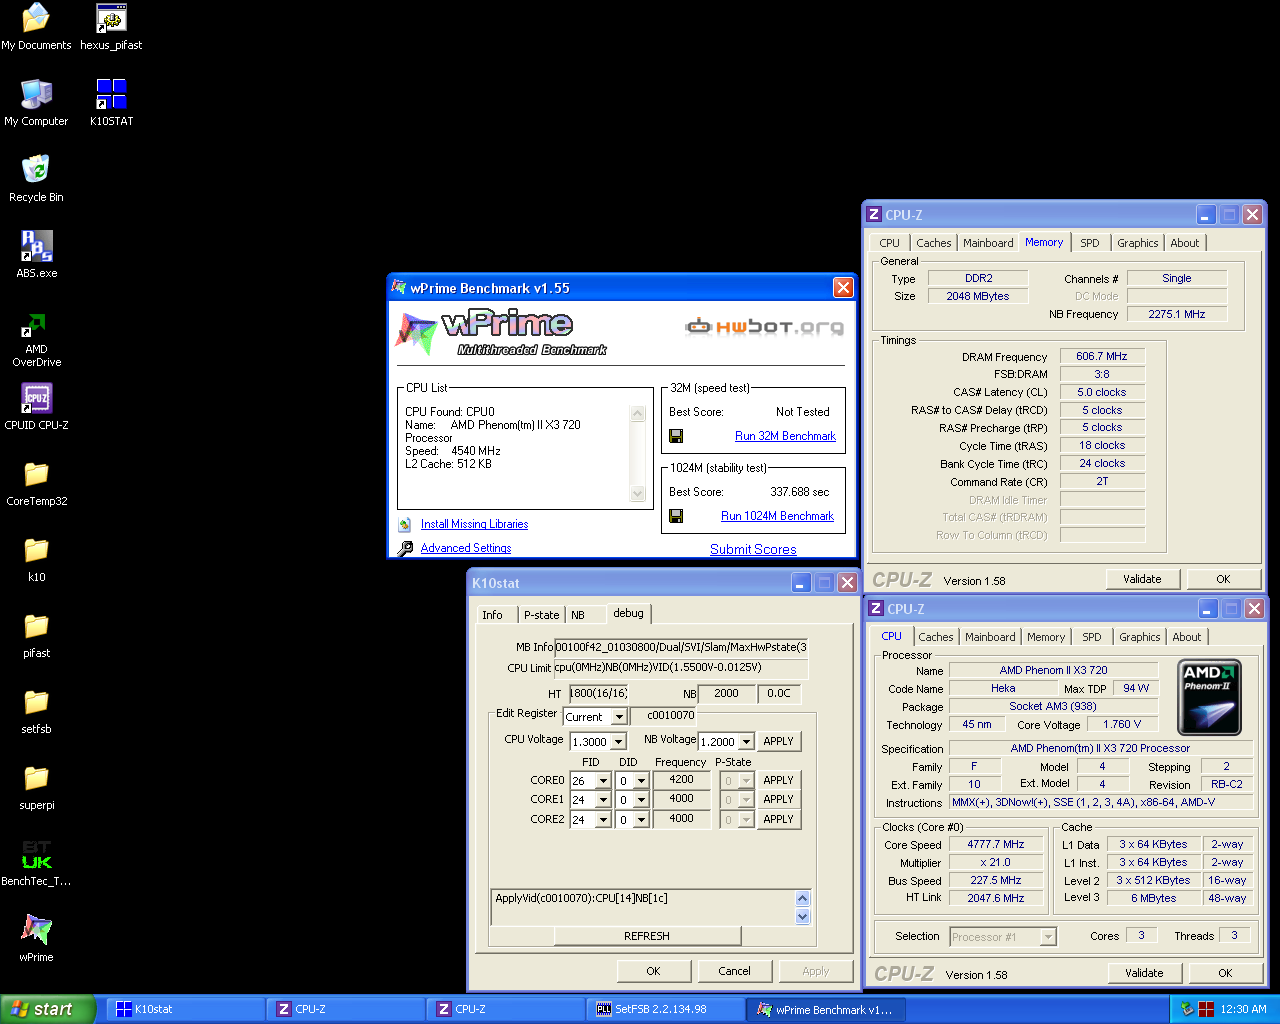
Task: Click the Run 1024M Benchmark link
Action: 777,516
